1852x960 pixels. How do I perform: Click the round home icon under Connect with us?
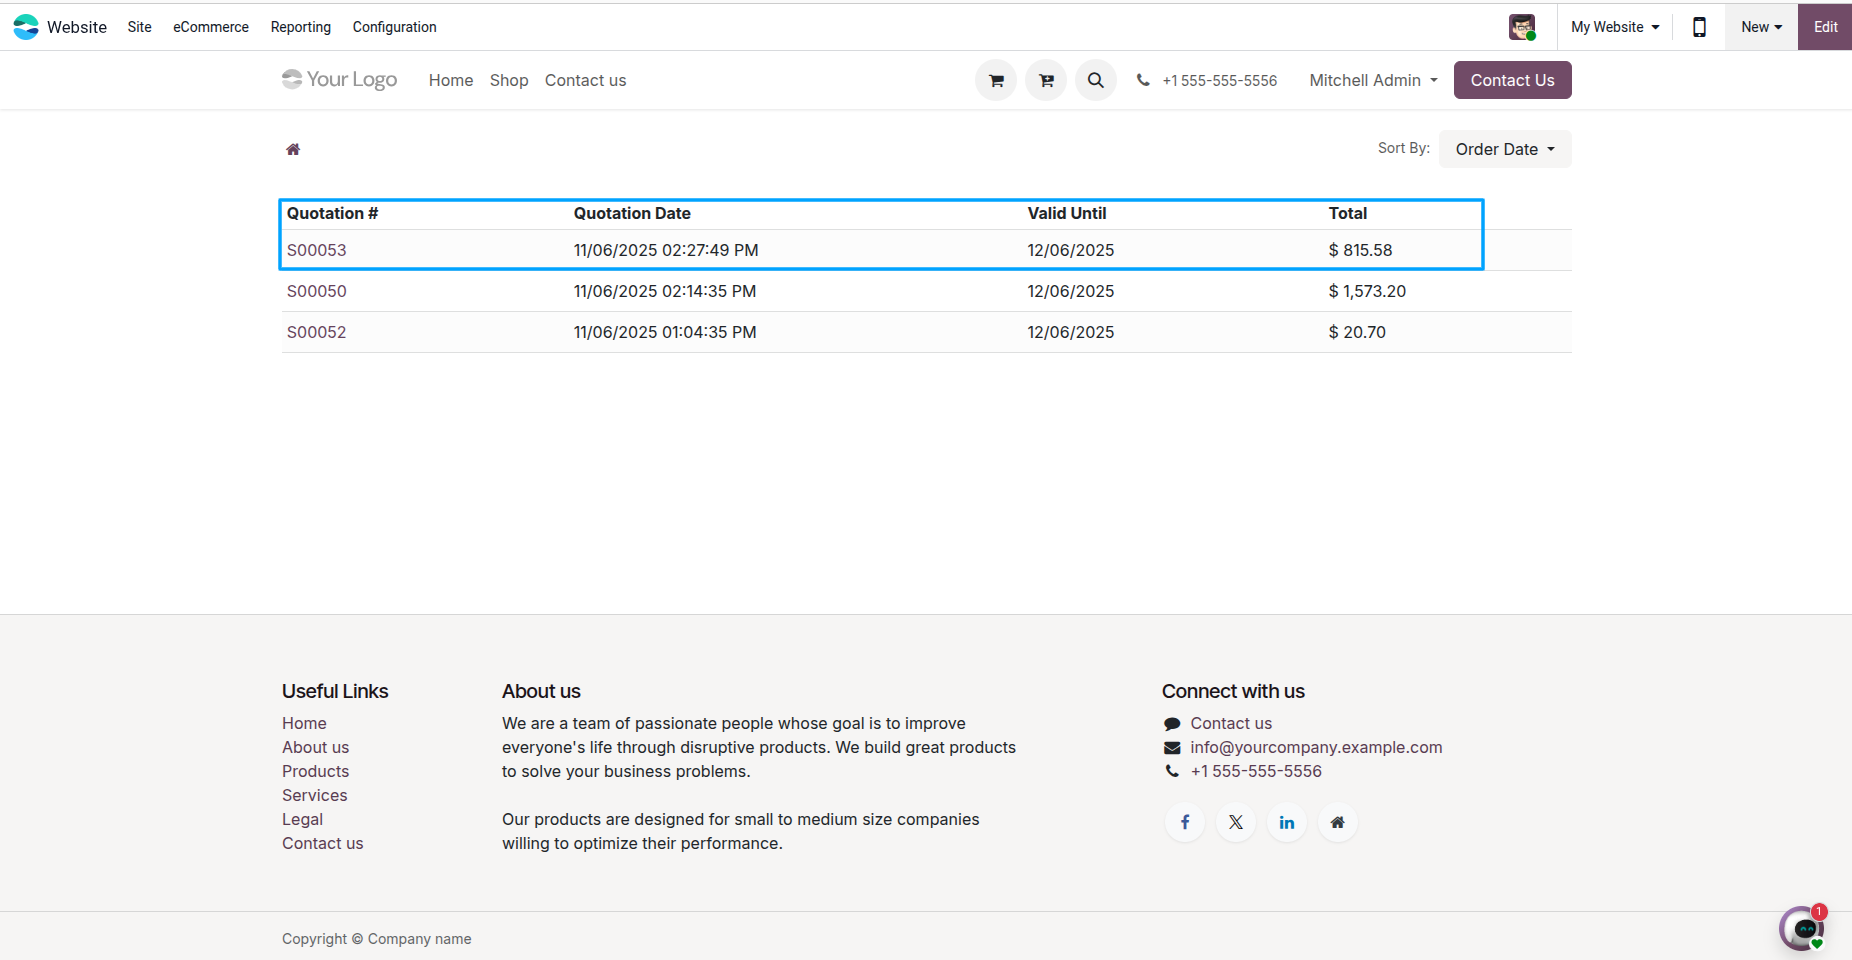coord(1337,821)
